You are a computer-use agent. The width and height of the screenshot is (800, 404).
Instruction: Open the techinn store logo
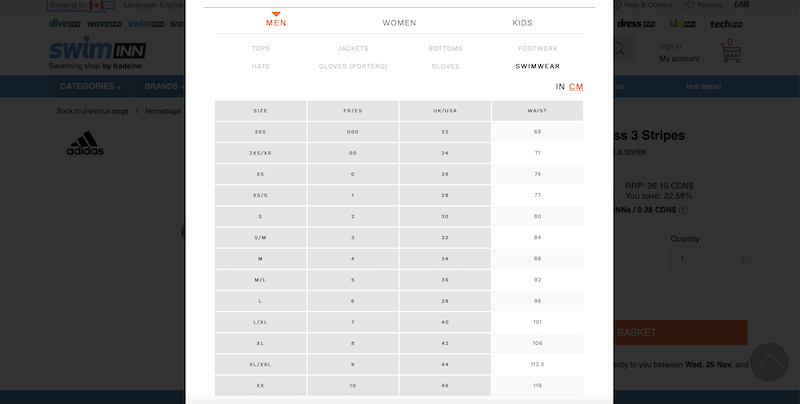[729, 23]
